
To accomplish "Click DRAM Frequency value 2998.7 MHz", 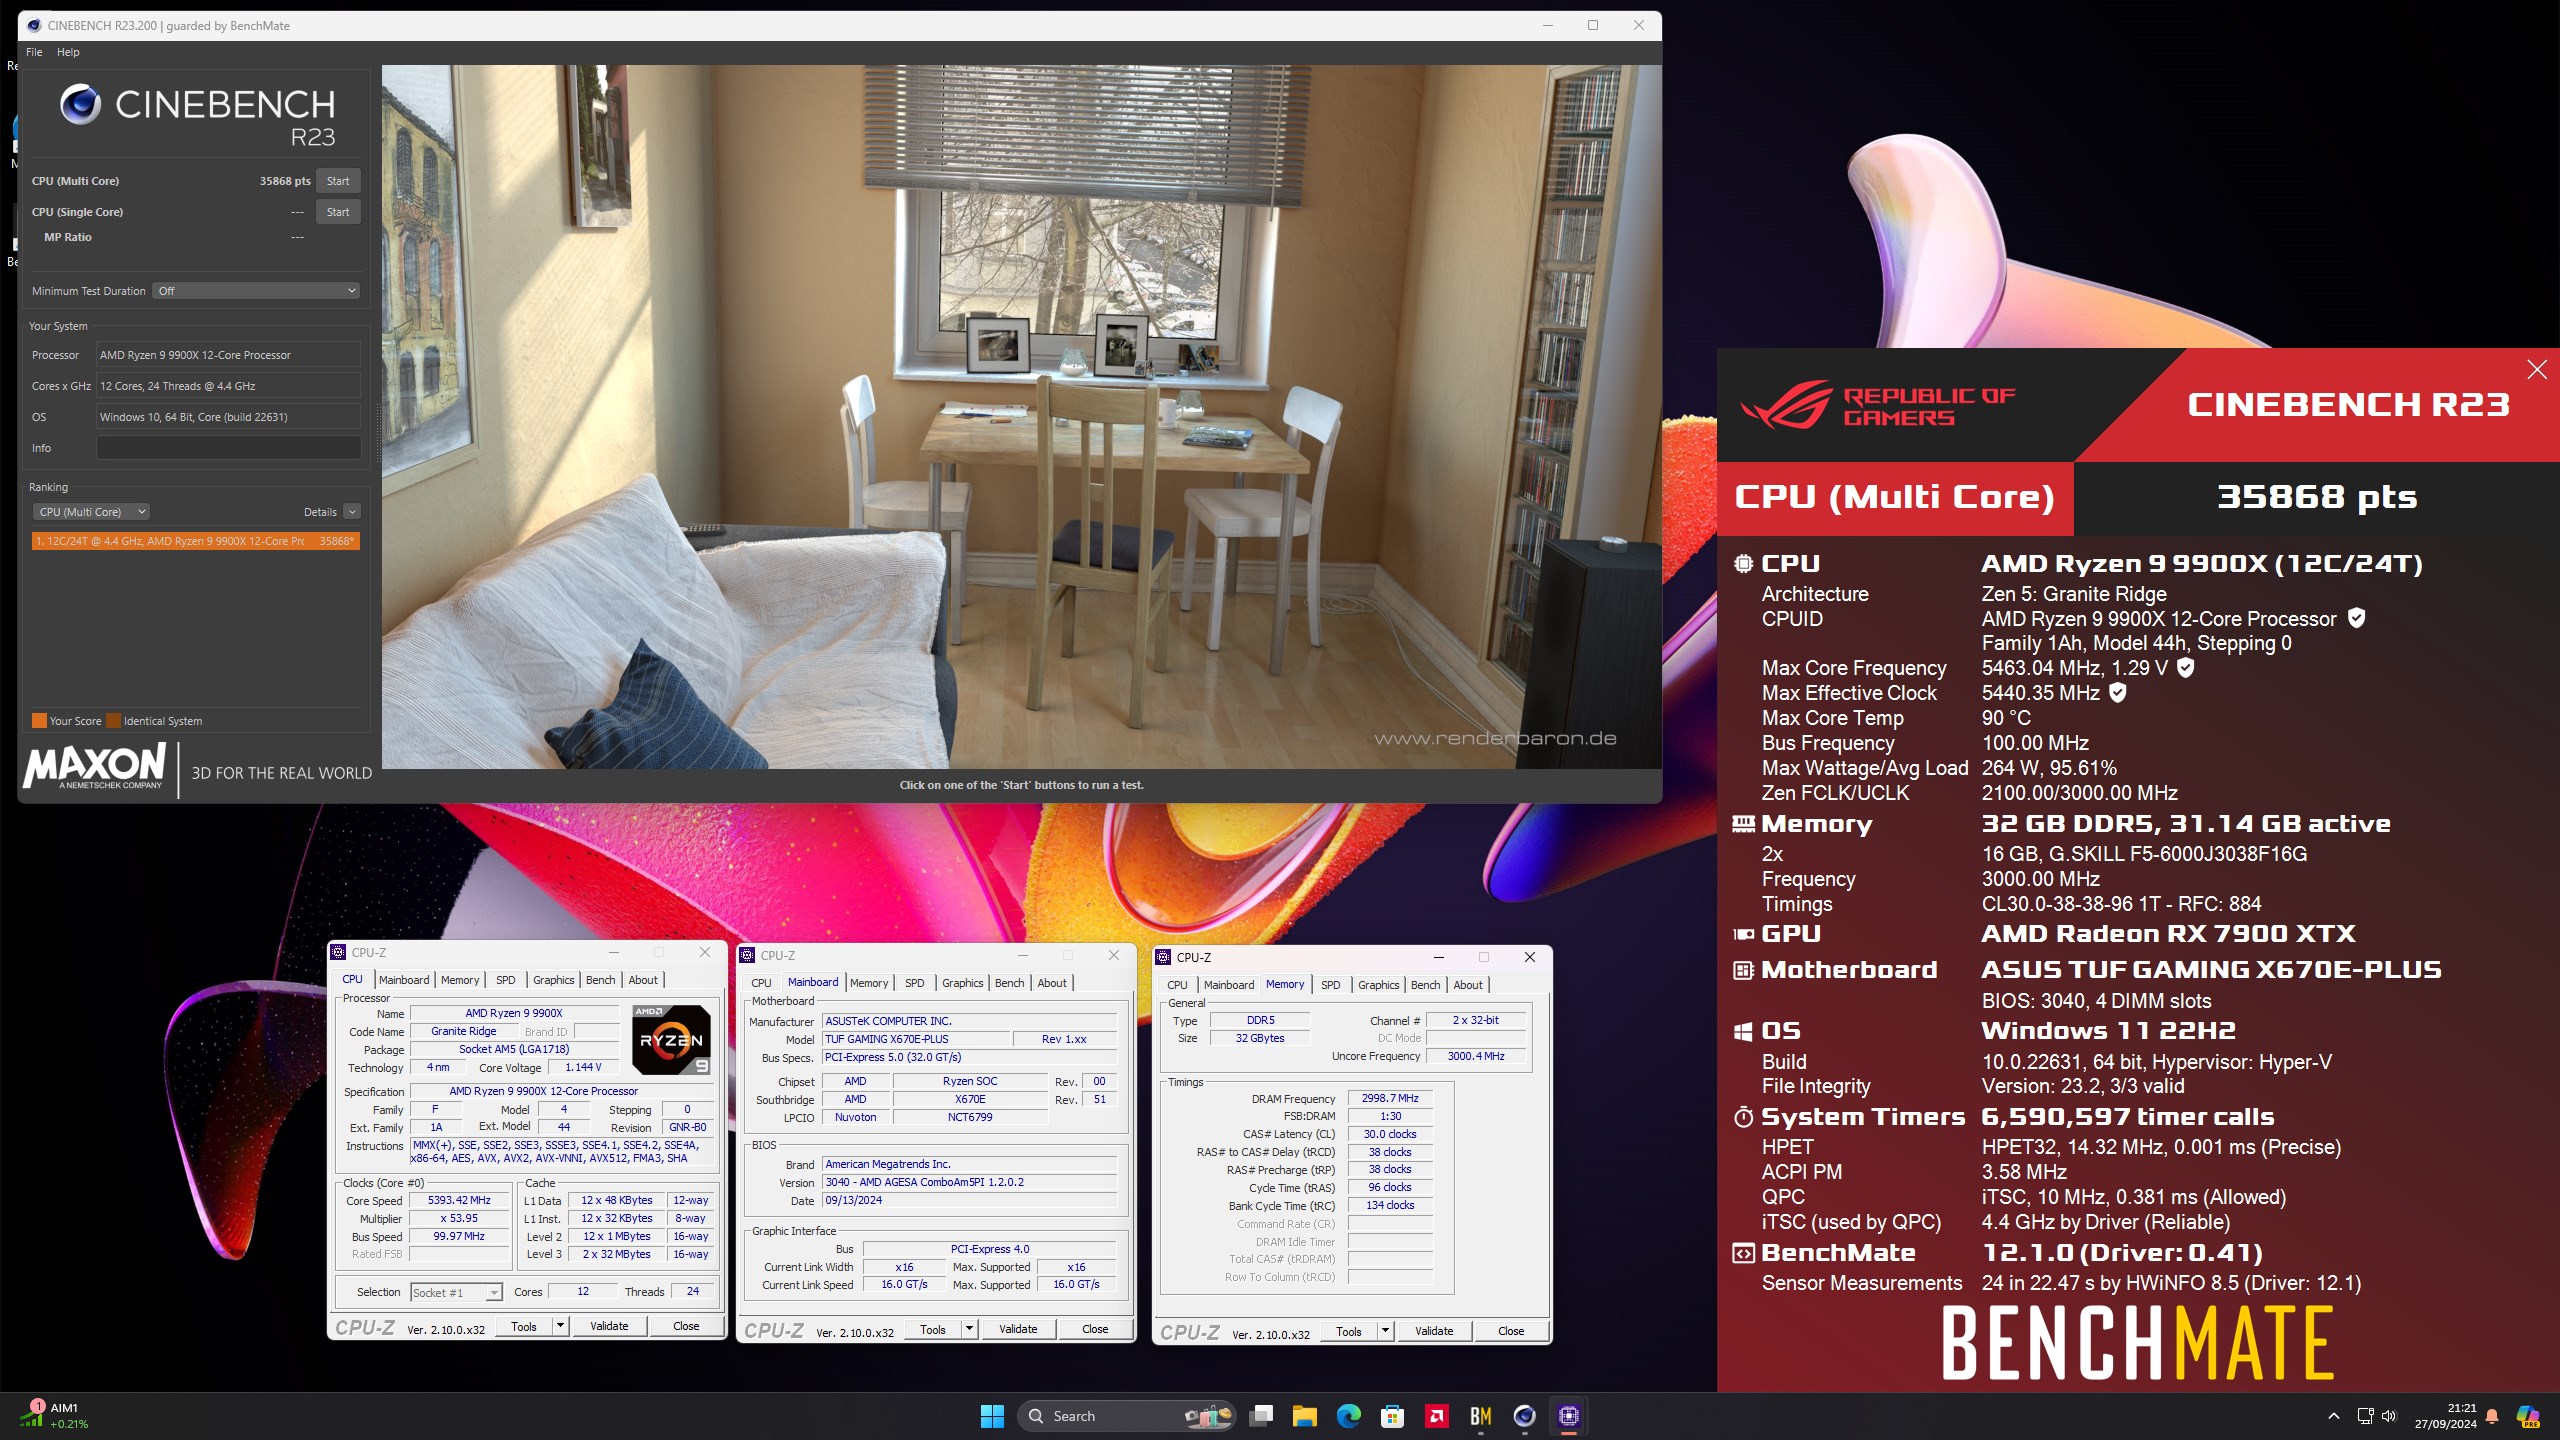I will coord(1390,1098).
